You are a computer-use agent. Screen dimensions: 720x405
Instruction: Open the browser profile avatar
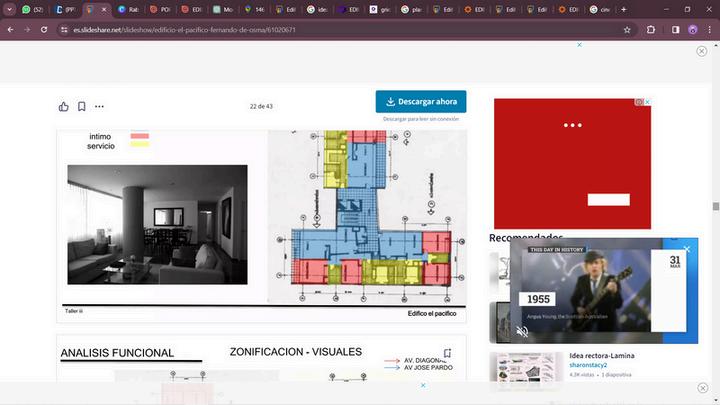point(693,30)
